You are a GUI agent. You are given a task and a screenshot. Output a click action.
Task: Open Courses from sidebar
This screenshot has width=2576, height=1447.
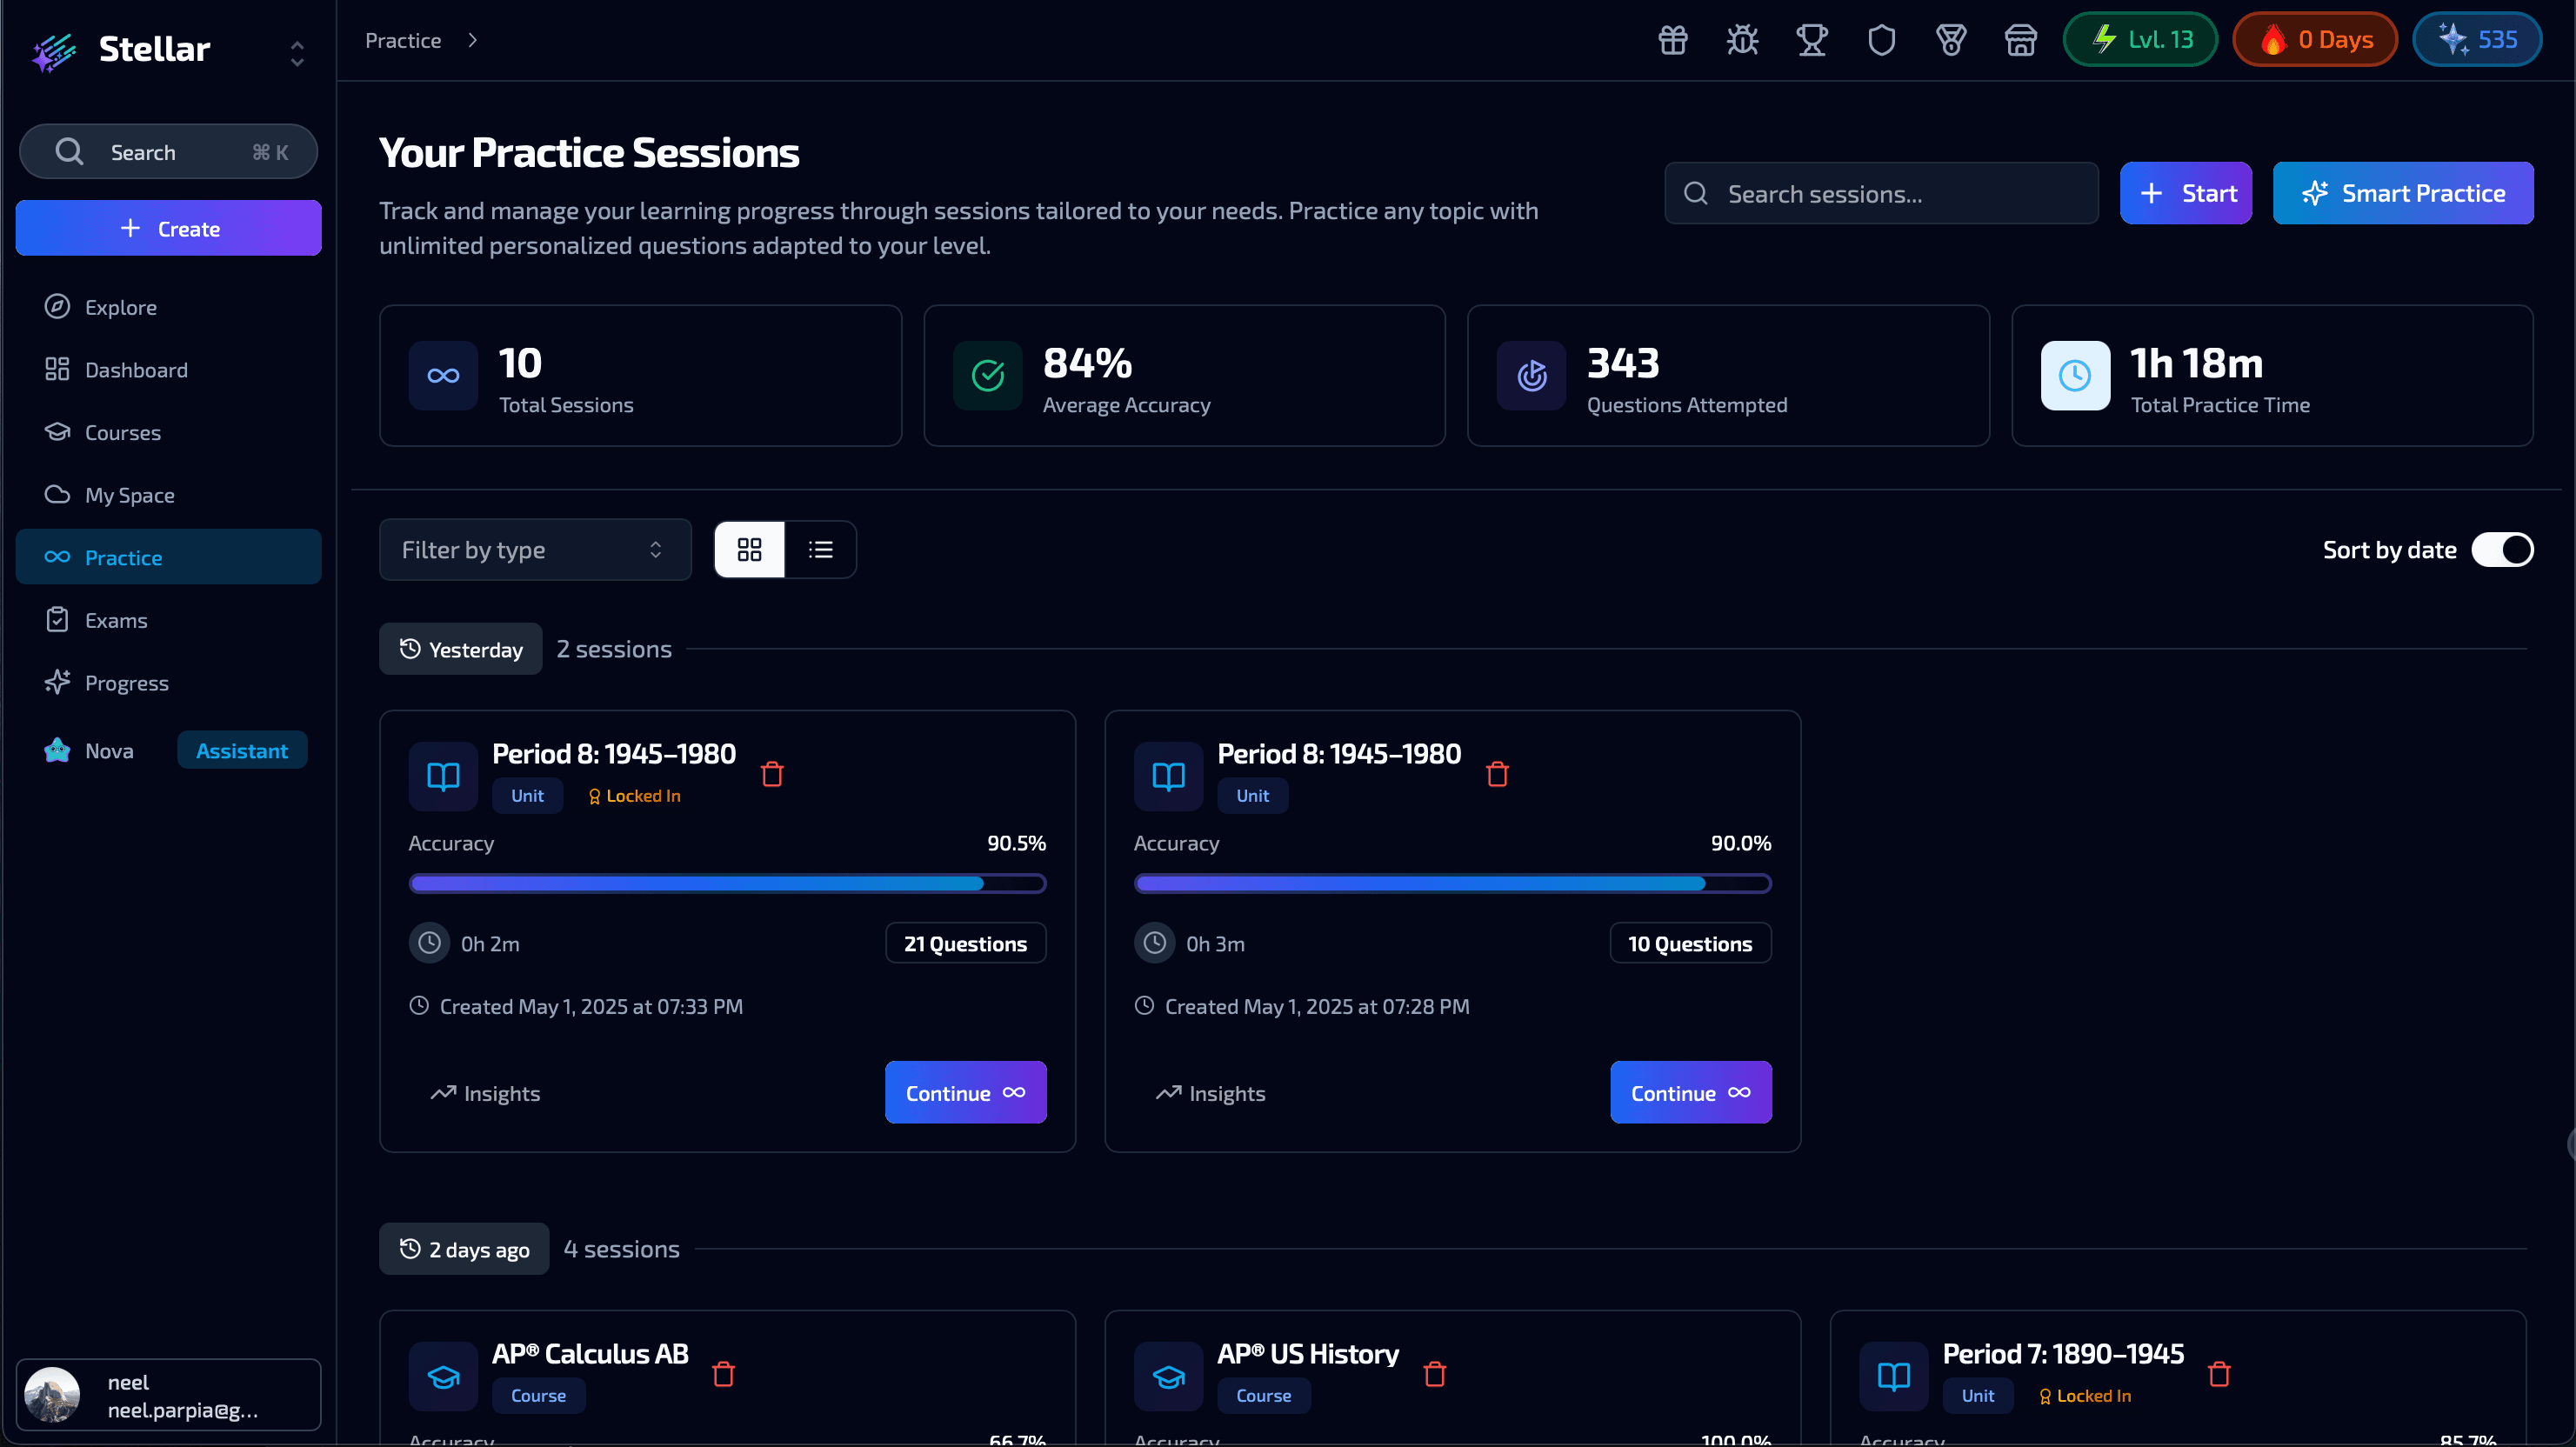[x=168, y=432]
